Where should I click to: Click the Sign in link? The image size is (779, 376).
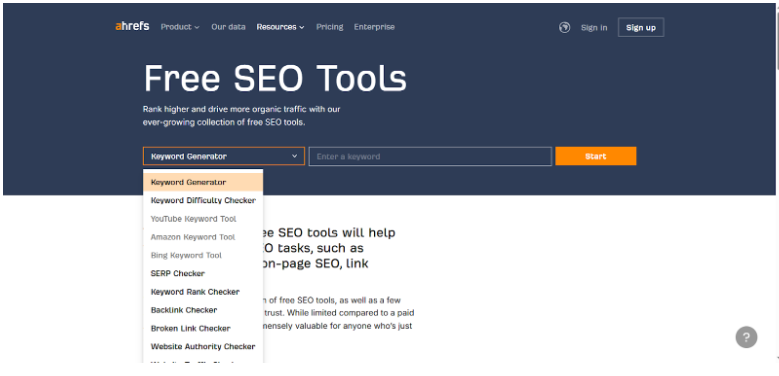coord(594,28)
